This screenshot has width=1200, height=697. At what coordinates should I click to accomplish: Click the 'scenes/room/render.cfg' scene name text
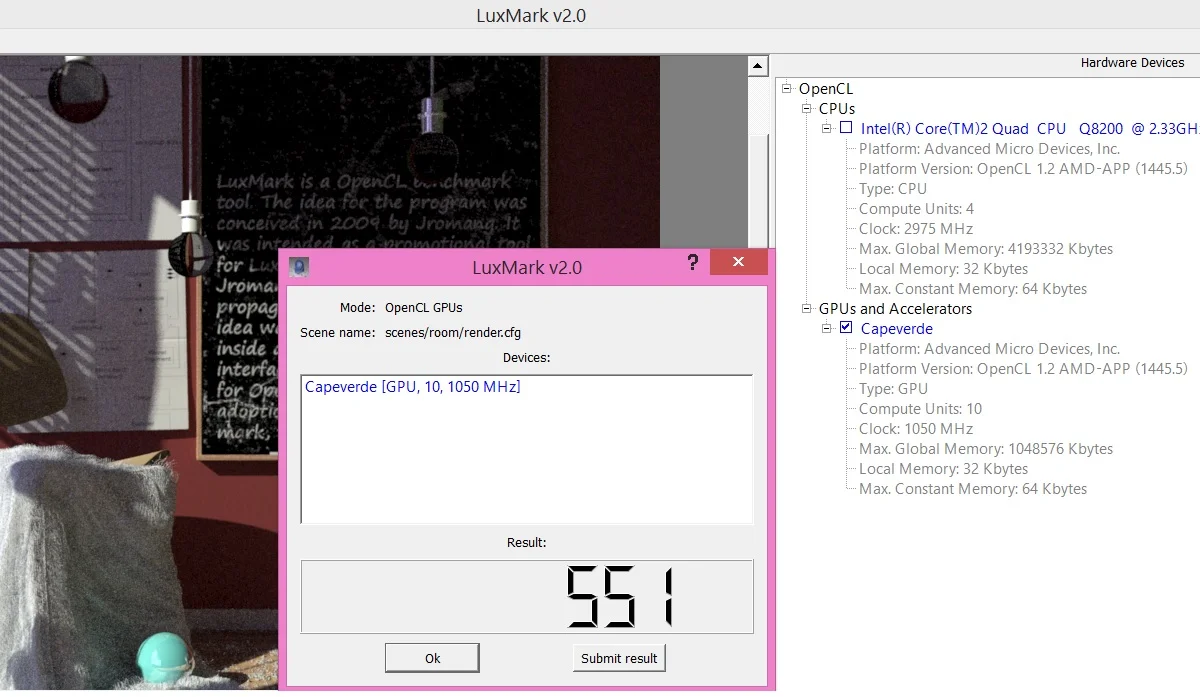453,333
